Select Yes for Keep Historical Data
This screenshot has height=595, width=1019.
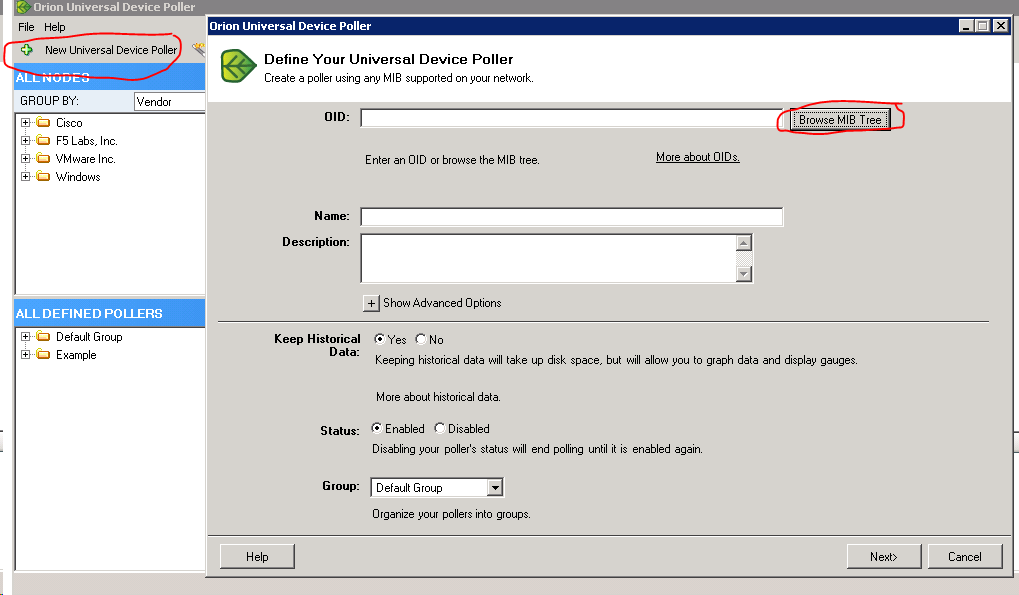pyautogui.click(x=380, y=339)
